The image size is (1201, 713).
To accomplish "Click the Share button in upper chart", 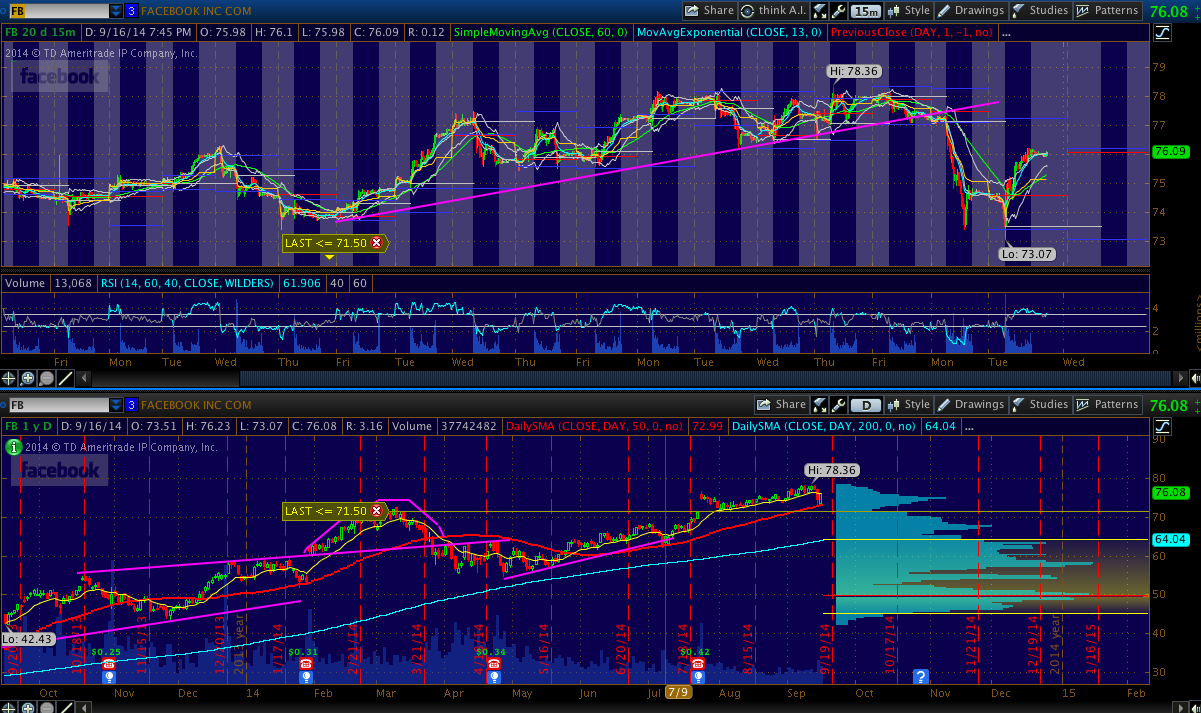I will click(710, 11).
